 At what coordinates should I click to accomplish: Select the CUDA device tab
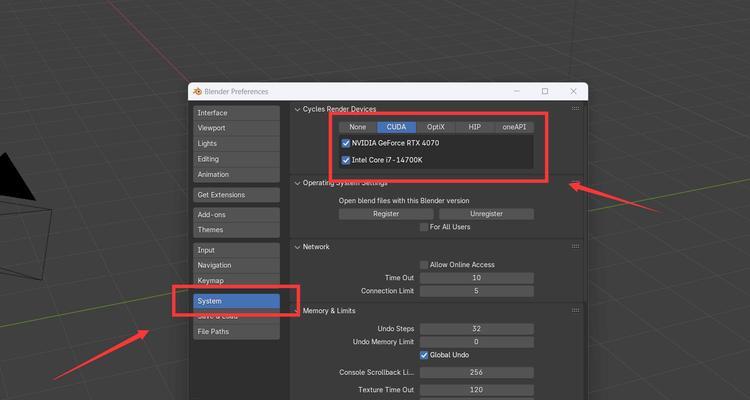[397, 127]
